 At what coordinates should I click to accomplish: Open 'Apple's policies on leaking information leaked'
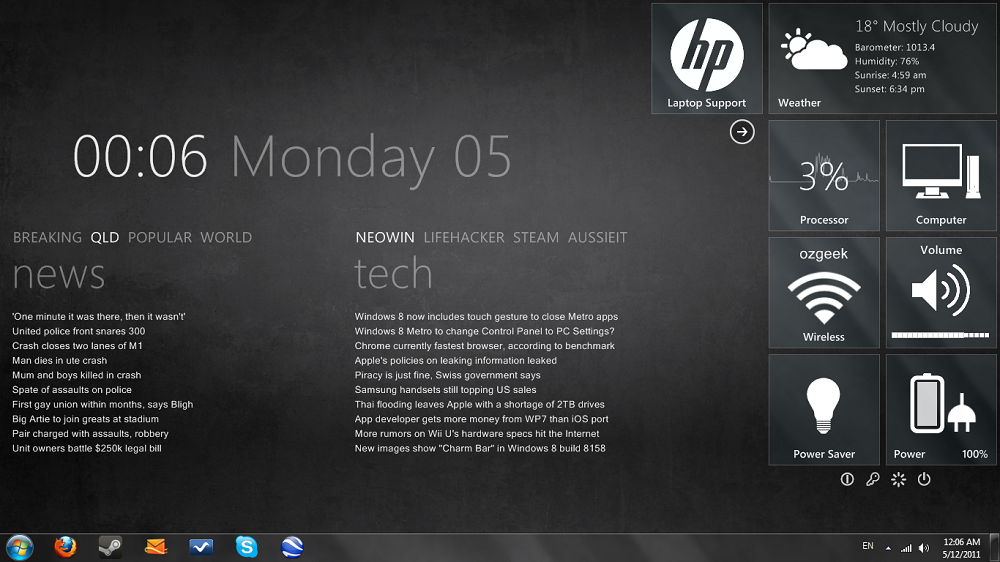456,360
